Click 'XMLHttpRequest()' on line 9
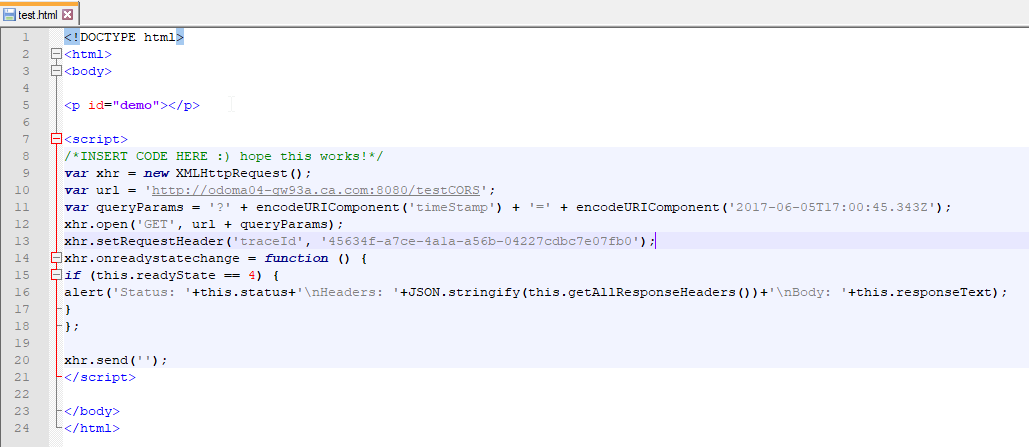 240,173
